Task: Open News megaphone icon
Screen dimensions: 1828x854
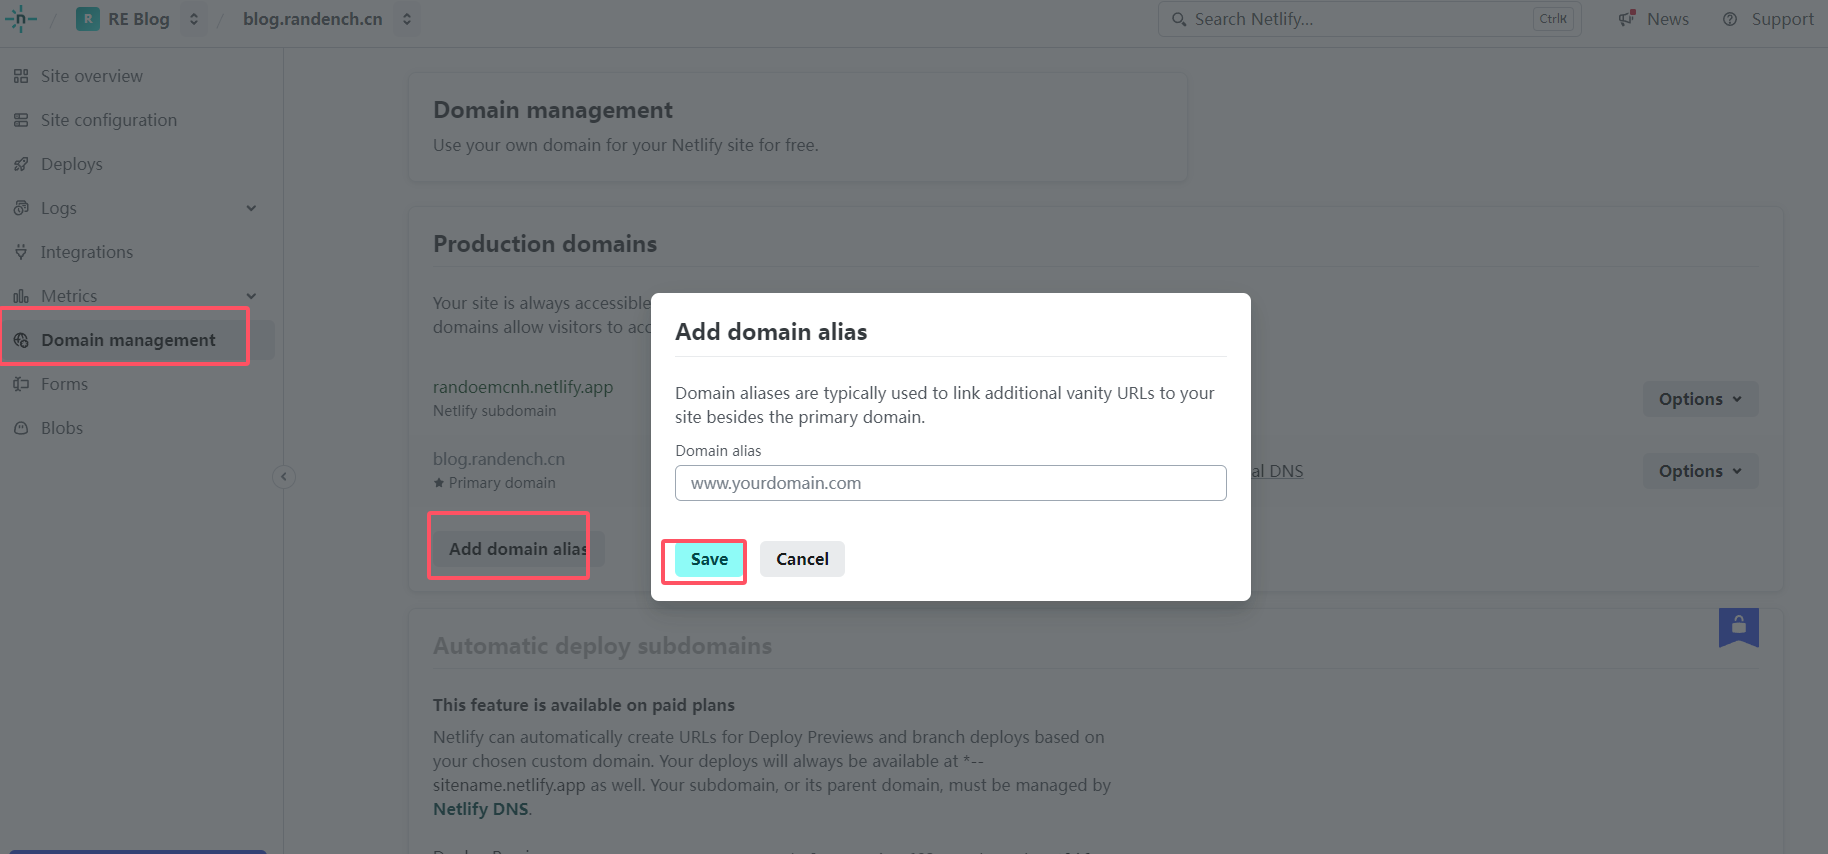Action: click(x=1627, y=19)
